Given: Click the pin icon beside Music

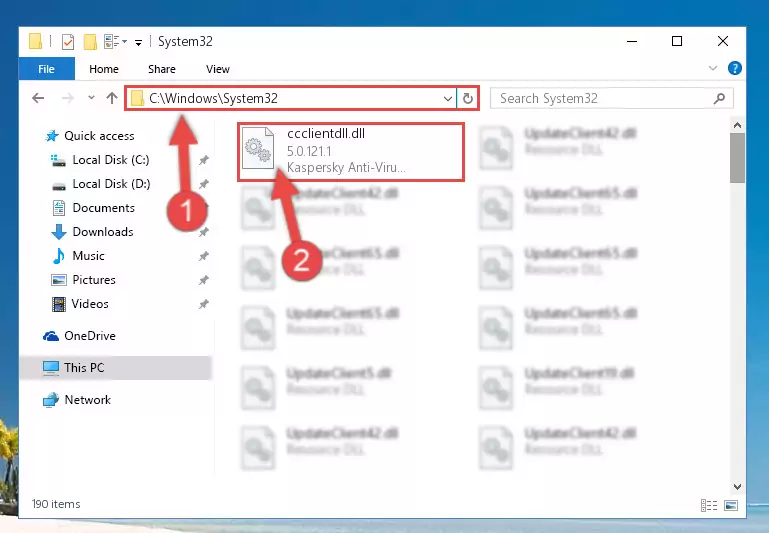Looking at the screenshot, I should click(204, 256).
